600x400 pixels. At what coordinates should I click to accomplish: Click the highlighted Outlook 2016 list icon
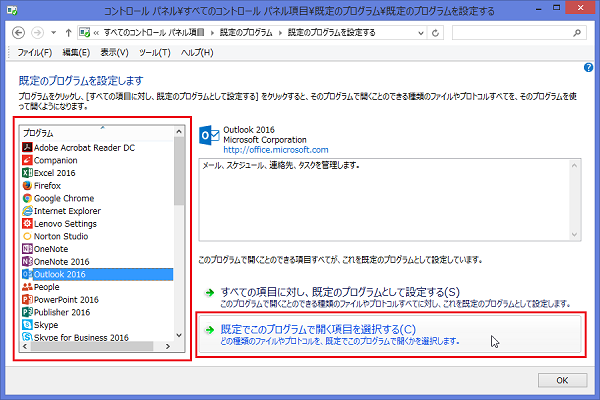27,274
